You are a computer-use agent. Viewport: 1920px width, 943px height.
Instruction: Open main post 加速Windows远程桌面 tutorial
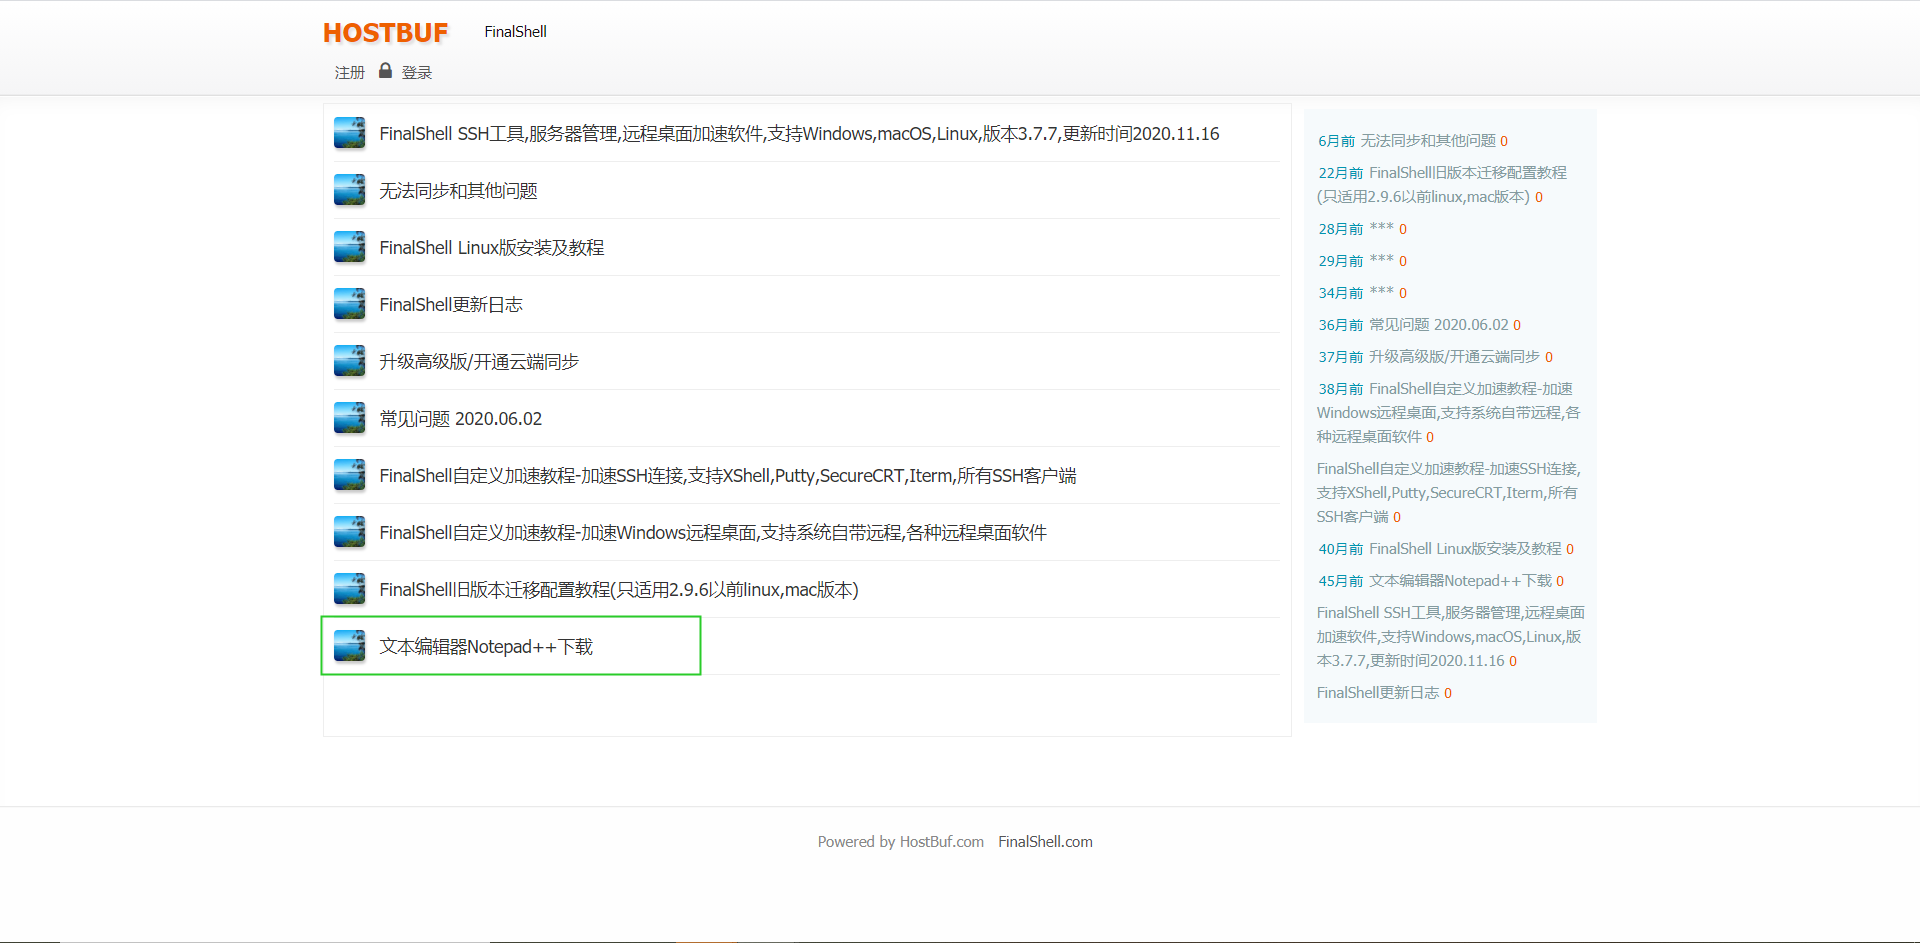click(713, 533)
